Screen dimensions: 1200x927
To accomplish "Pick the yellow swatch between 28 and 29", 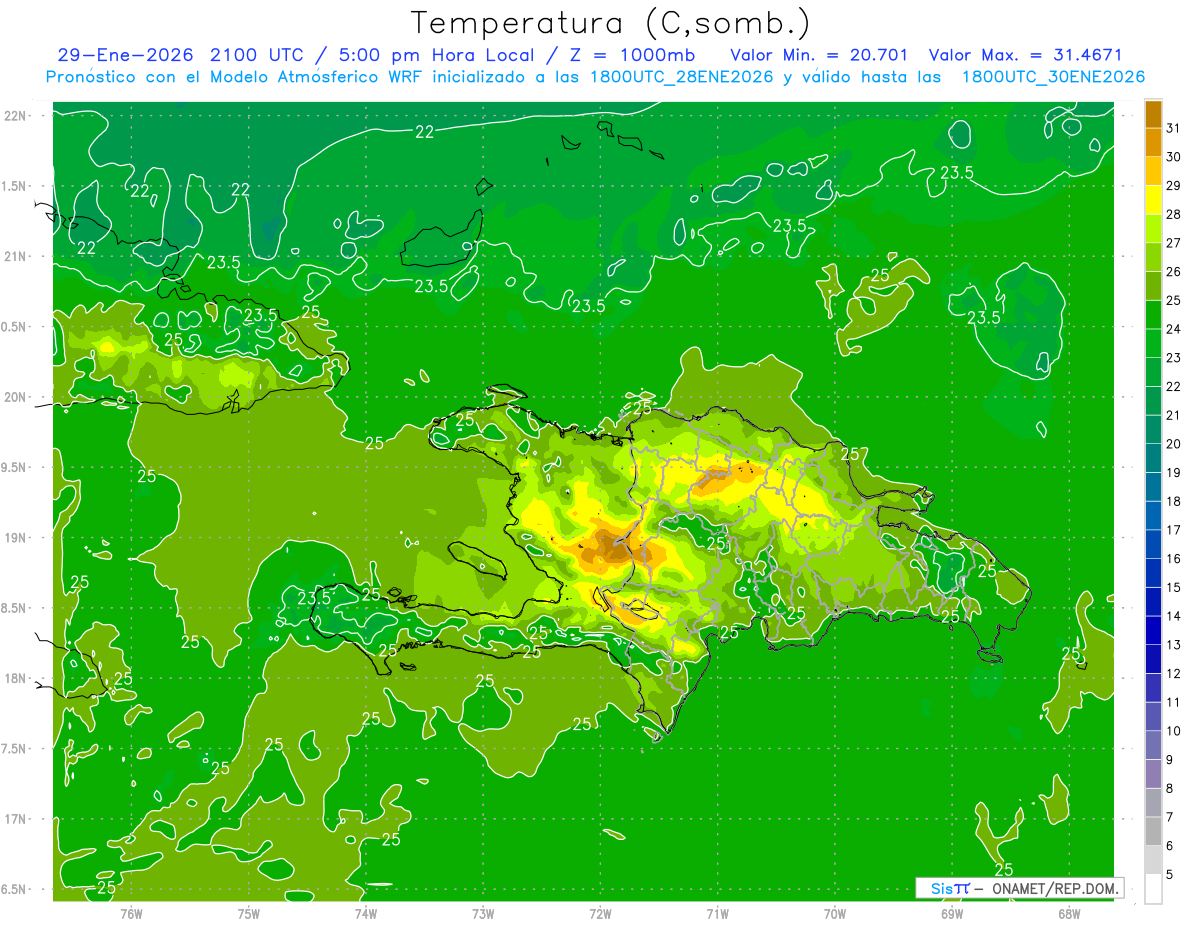I will point(1153,199).
